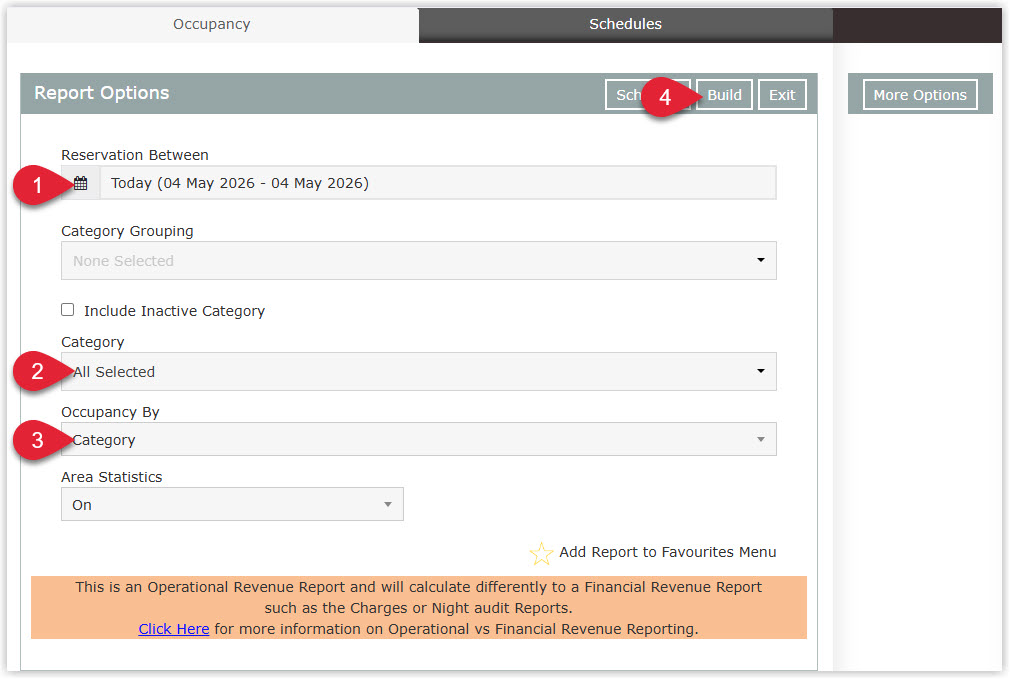Switch to the Occupancy tab
Screen dimensions: 1010x679
coord(212,24)
